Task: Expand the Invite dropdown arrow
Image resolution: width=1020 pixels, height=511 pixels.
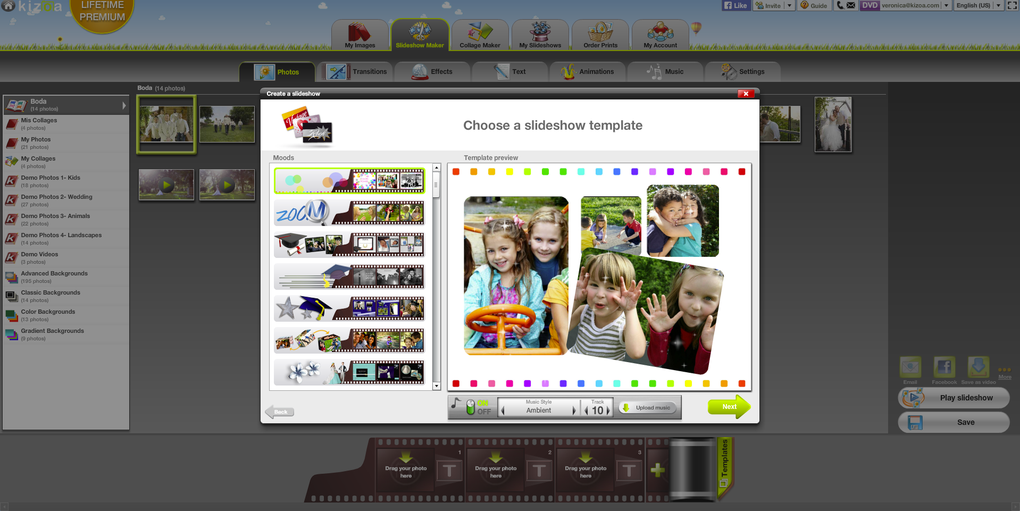Action: click(790, 5)
